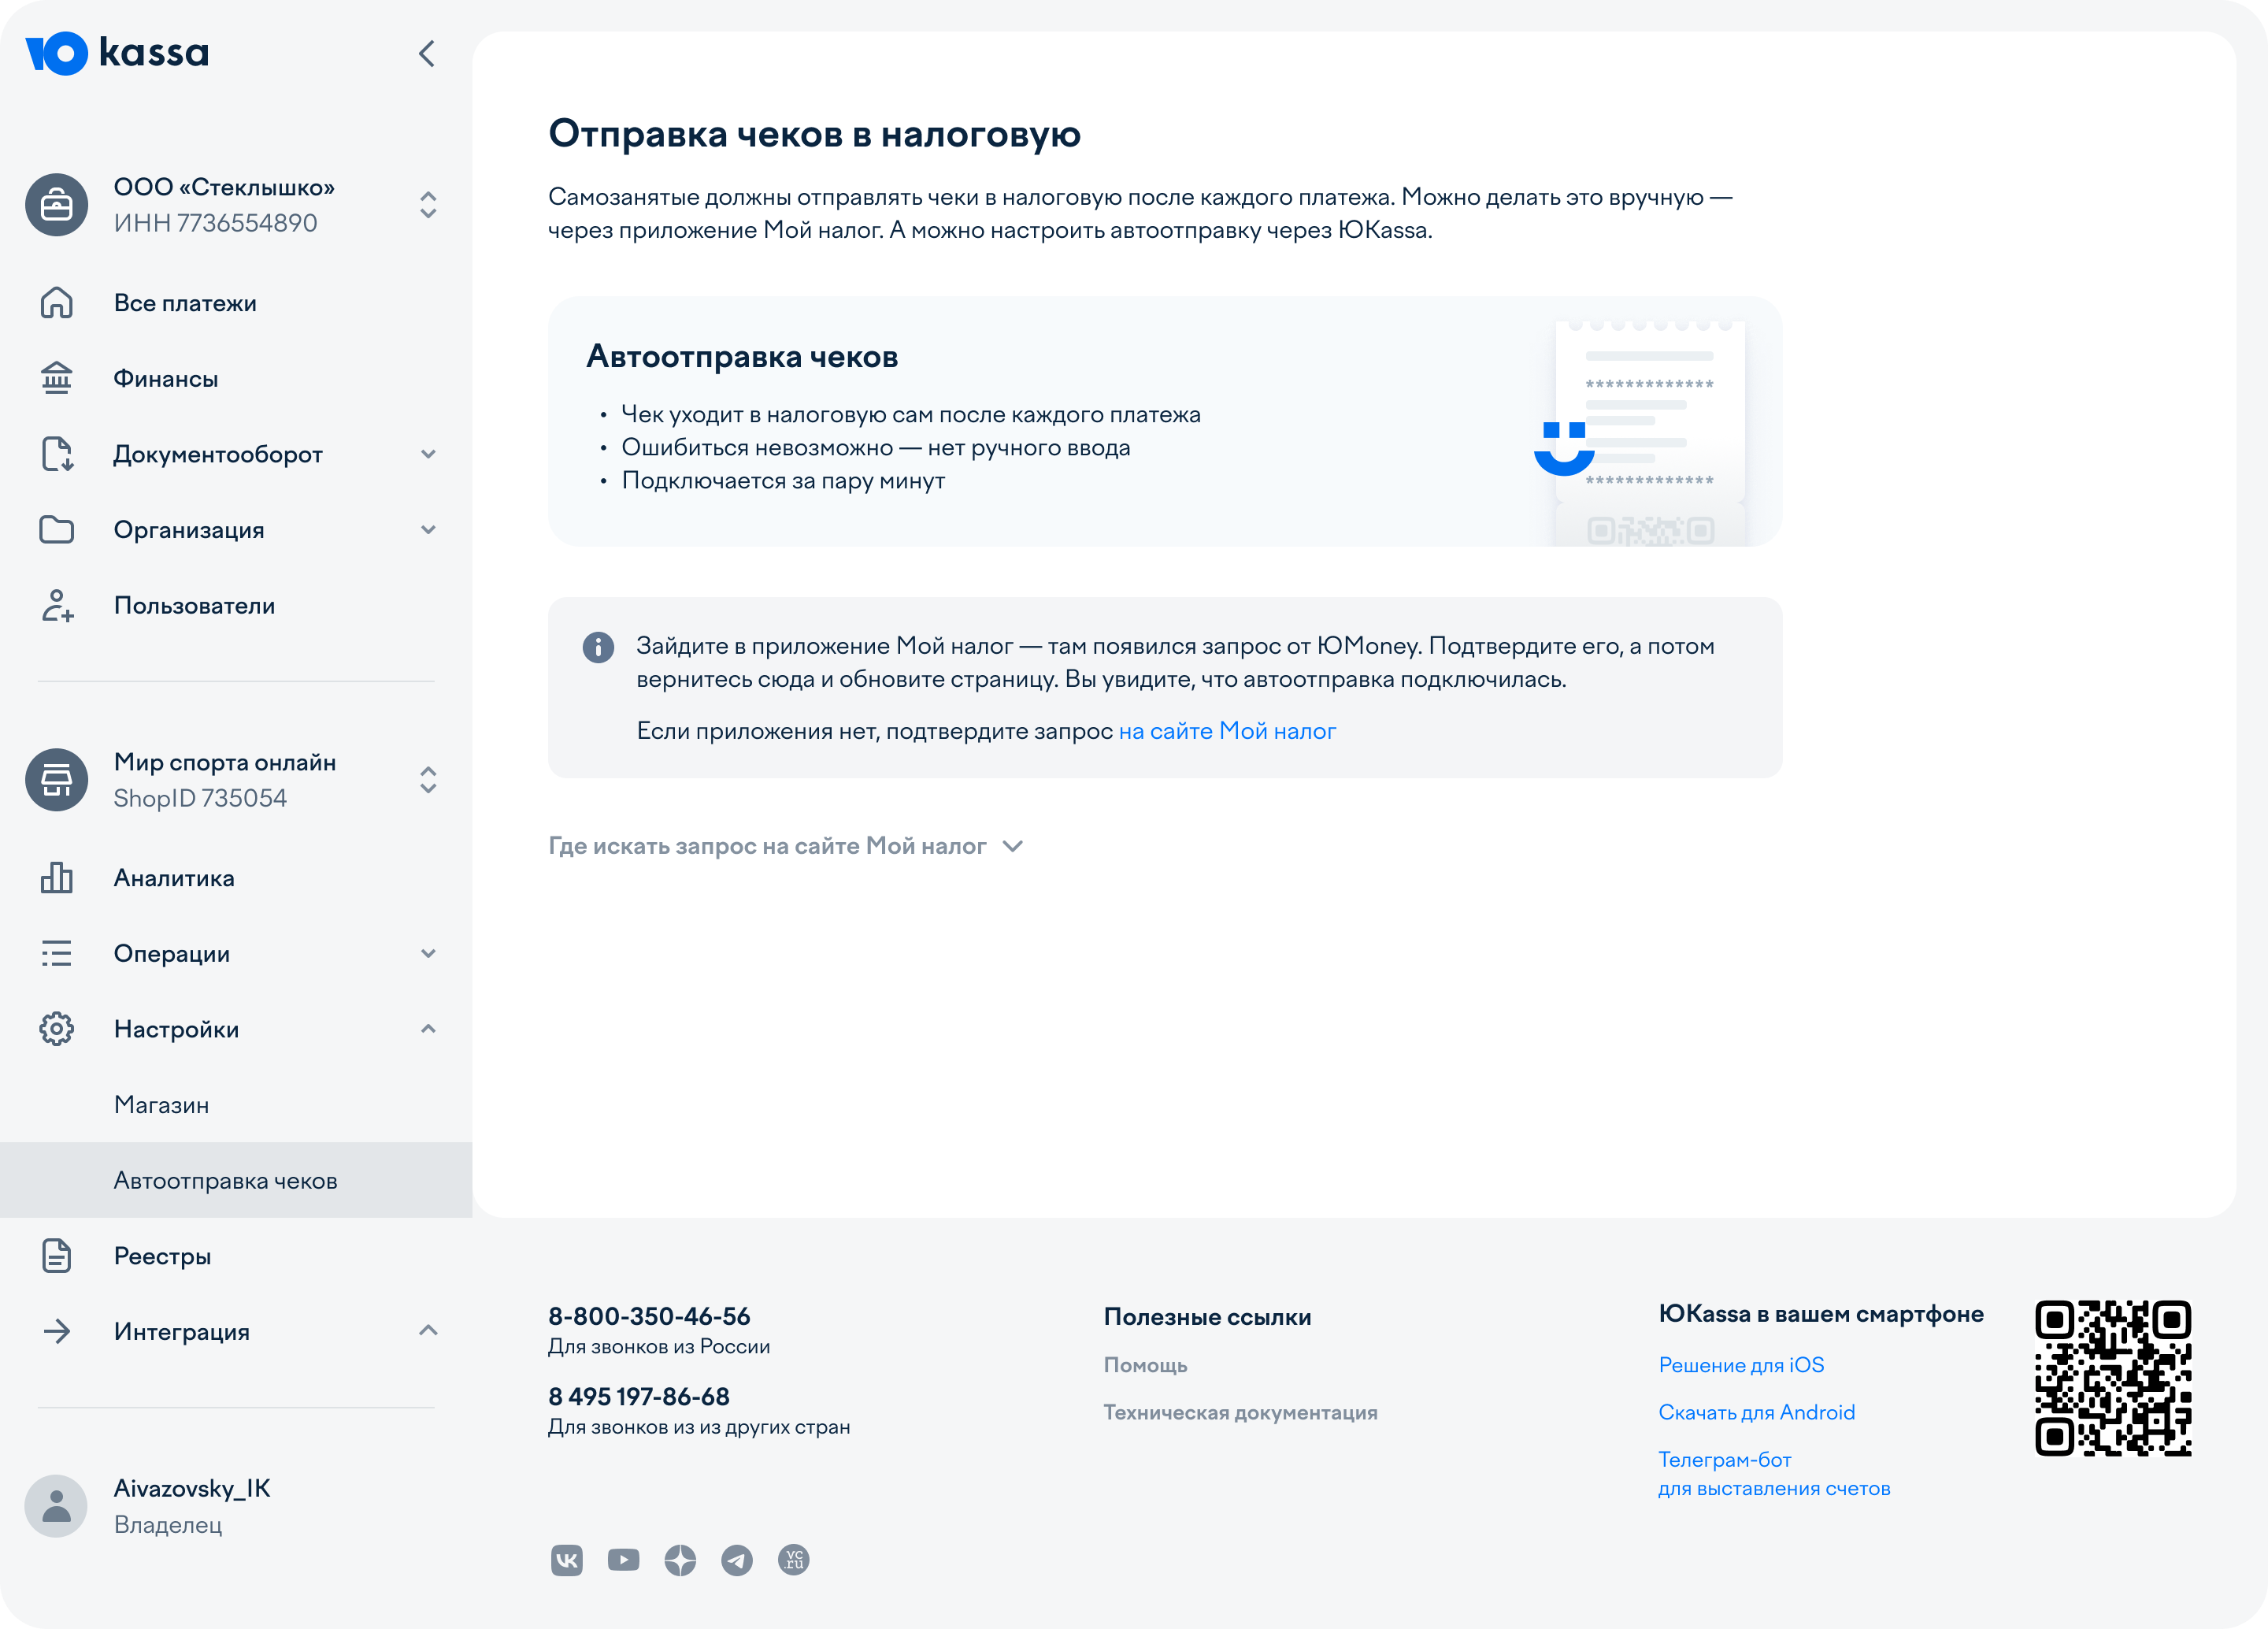Click the info icon in the notice box
2268x1629 pixels.
598,647
